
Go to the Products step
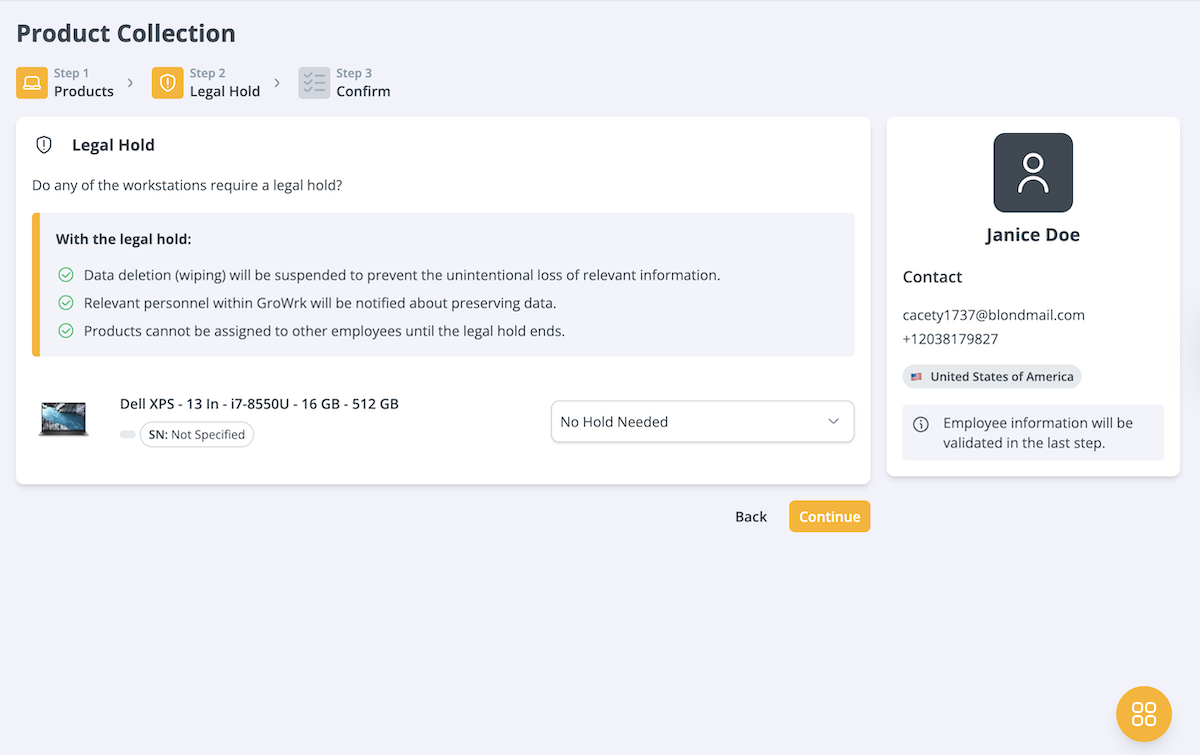pos(84,91)
